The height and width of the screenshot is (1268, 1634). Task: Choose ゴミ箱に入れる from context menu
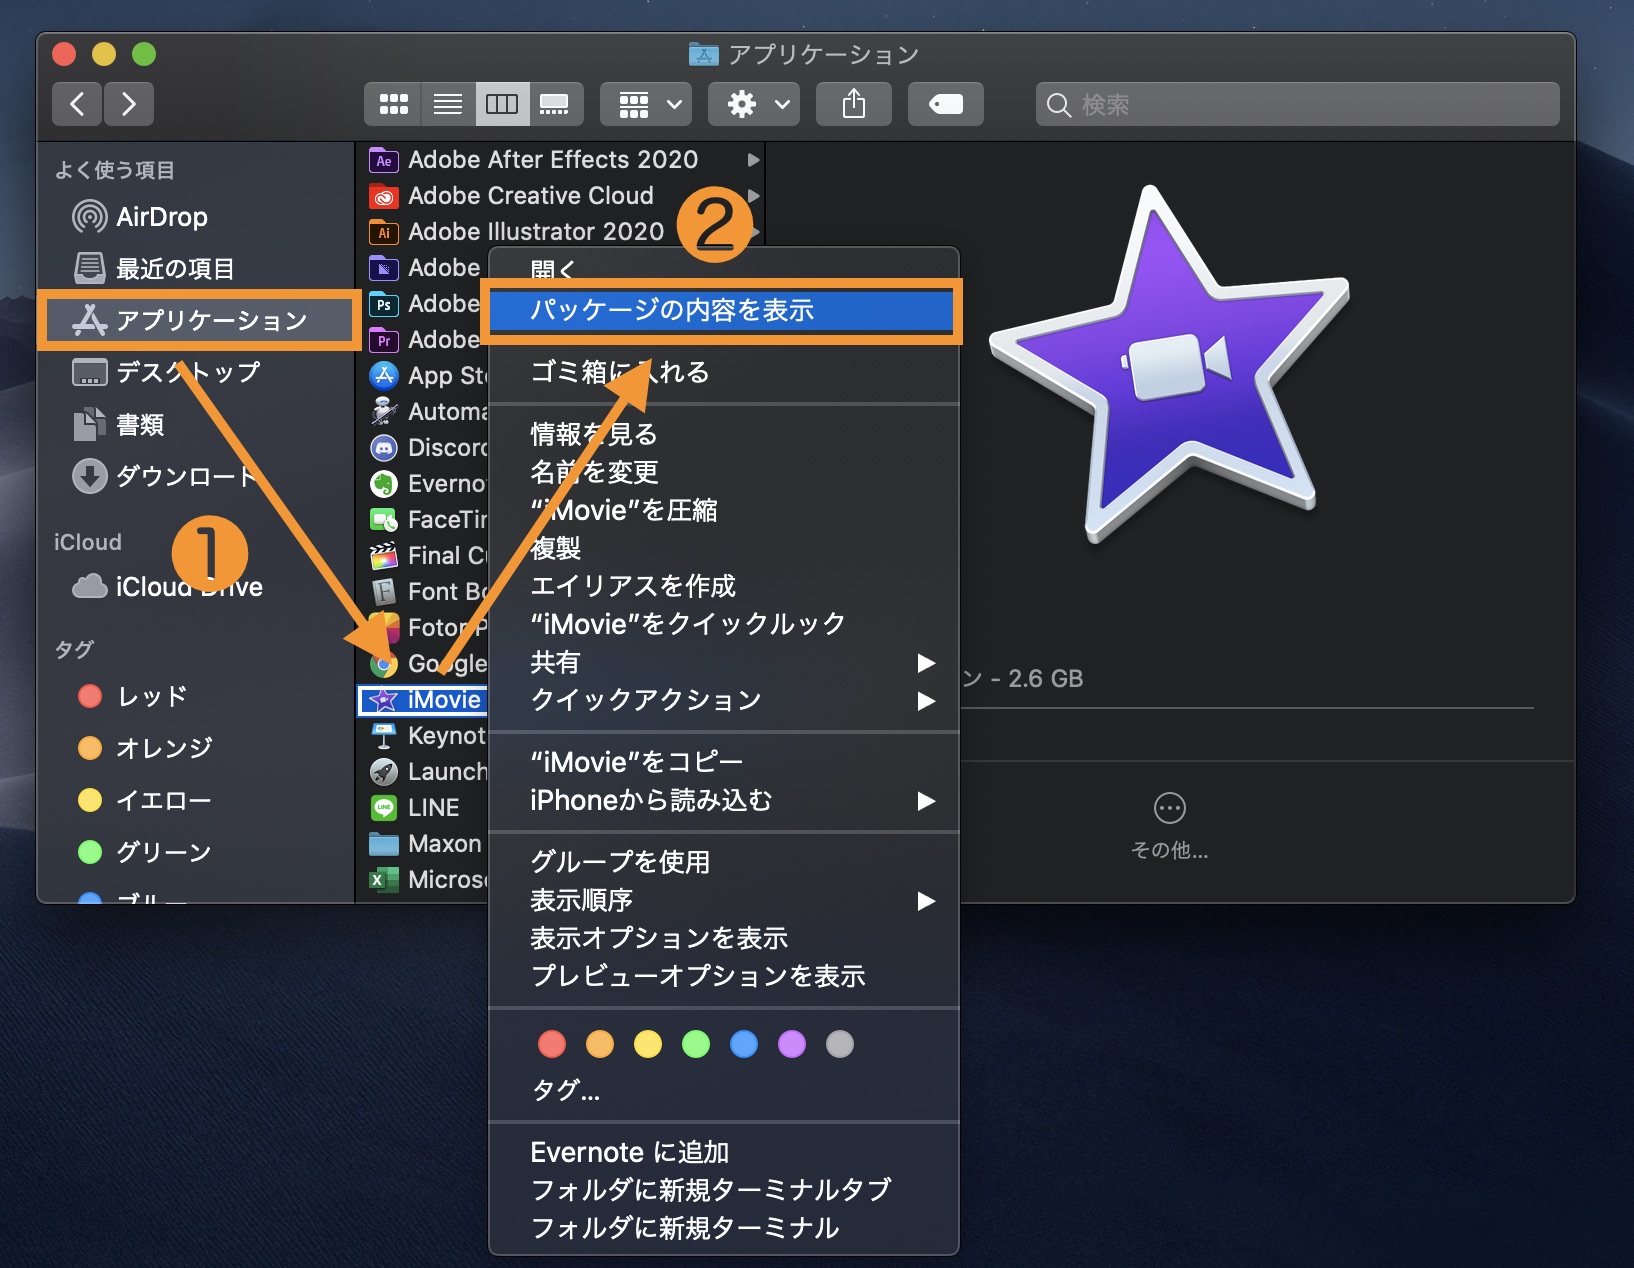724,372
